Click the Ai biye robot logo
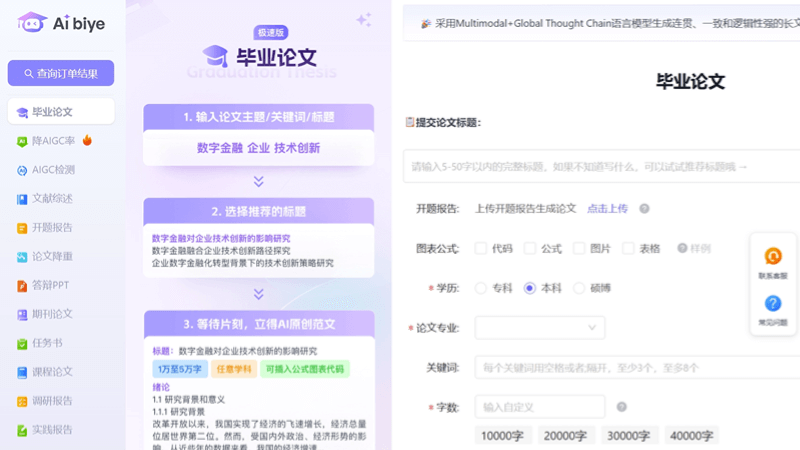Image resolution: width=800 pixels, height=450 pixels. click(32, 22)
